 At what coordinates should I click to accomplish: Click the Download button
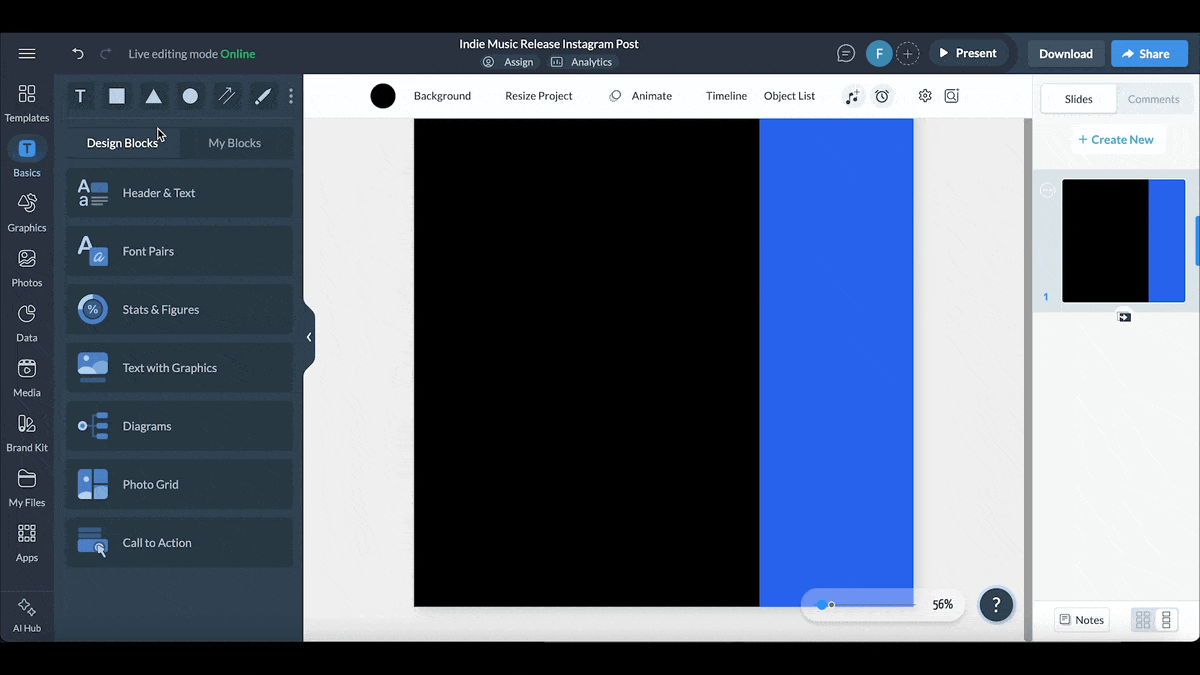pyautogui.click(x=1065, y=53)
